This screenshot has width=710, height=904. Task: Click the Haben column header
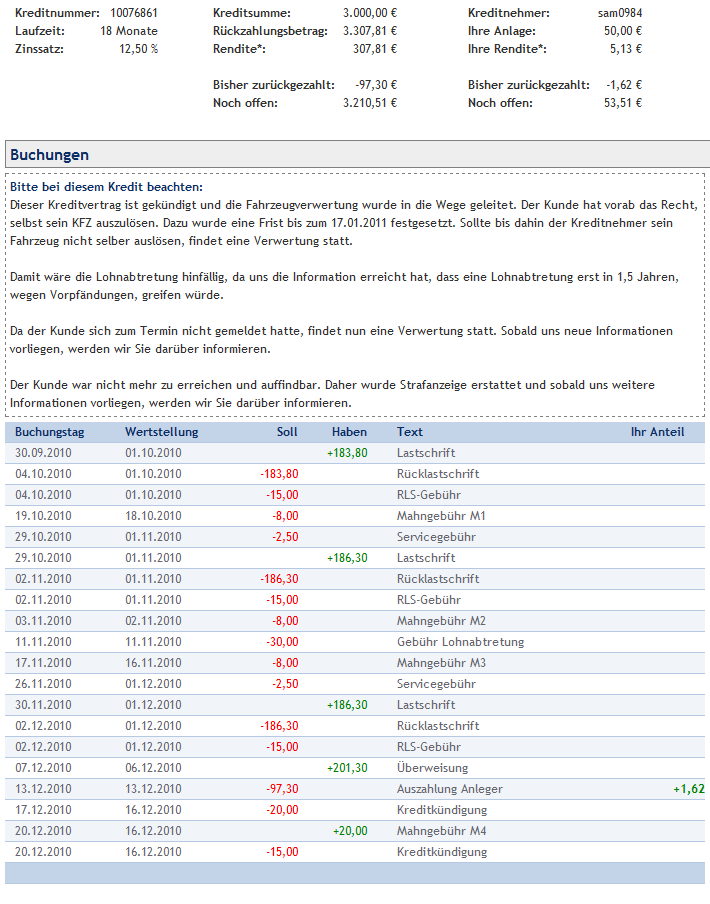349,432
